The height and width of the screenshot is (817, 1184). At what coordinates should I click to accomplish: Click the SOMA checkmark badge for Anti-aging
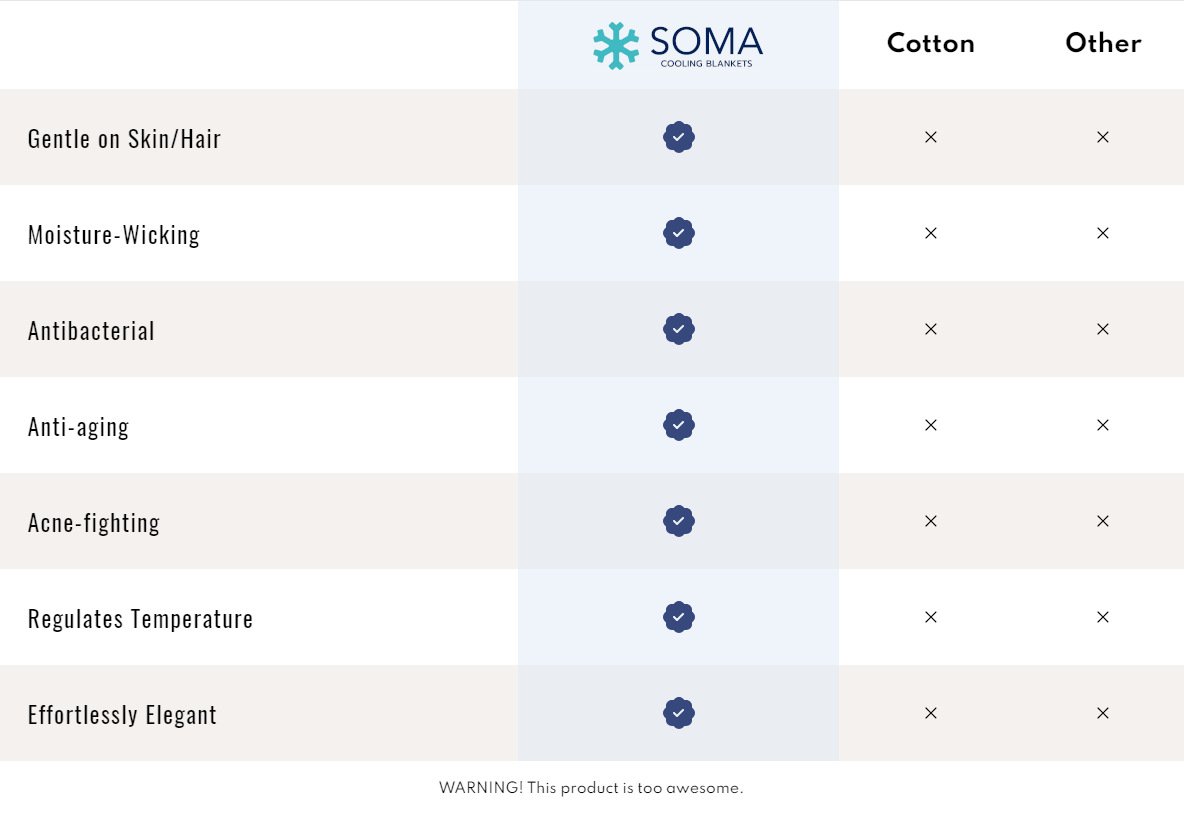[x=679, y=425]
